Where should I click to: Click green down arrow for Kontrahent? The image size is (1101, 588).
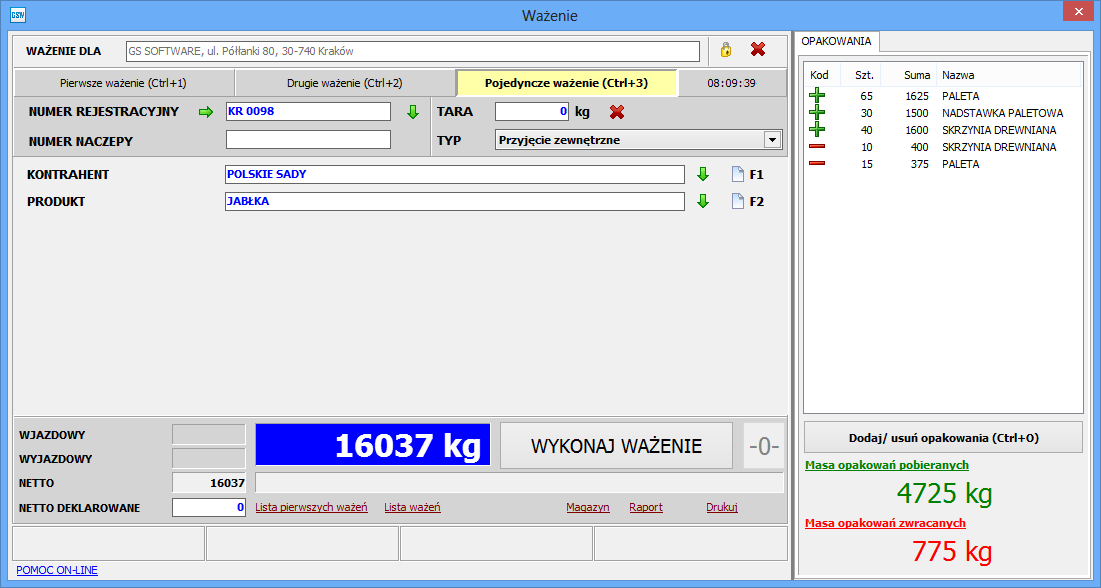pos(702,175)
